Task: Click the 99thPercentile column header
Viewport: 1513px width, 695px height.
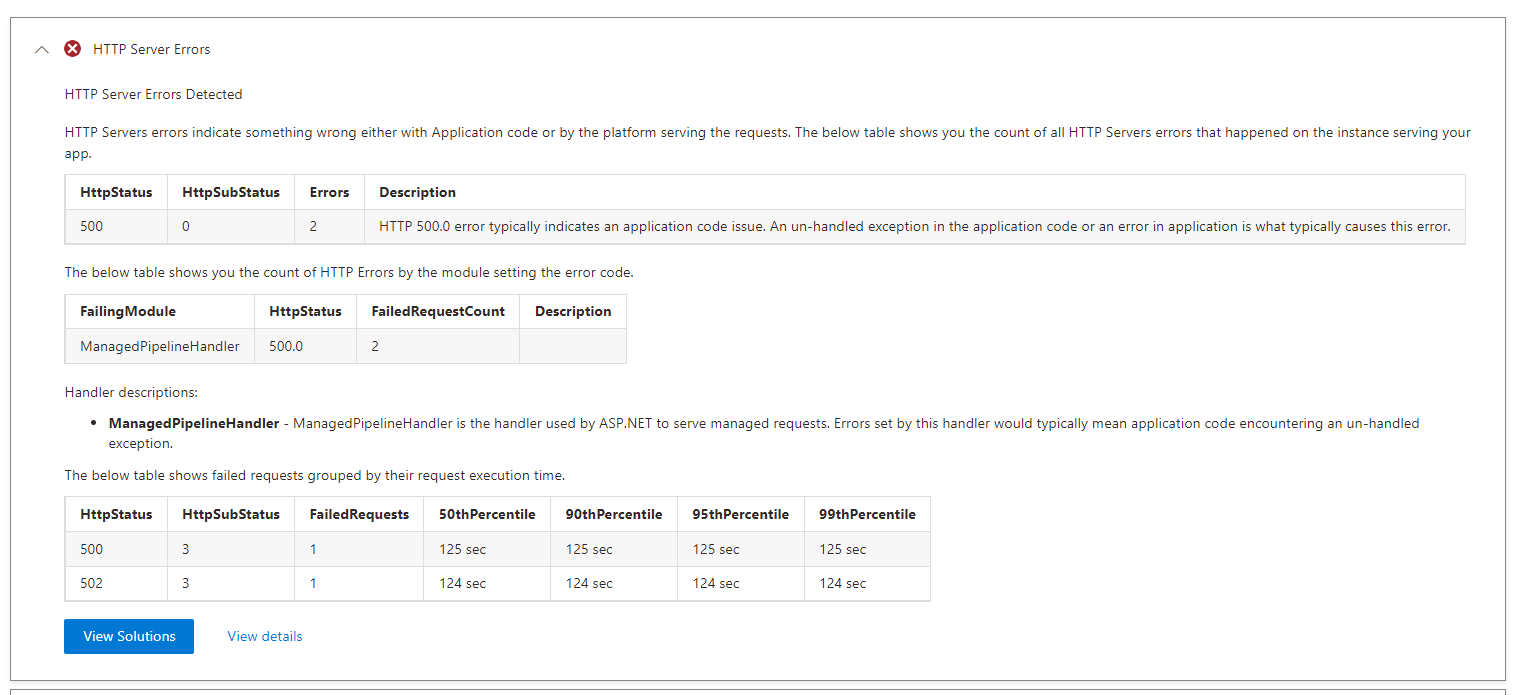Action: (x=867, y=514)
